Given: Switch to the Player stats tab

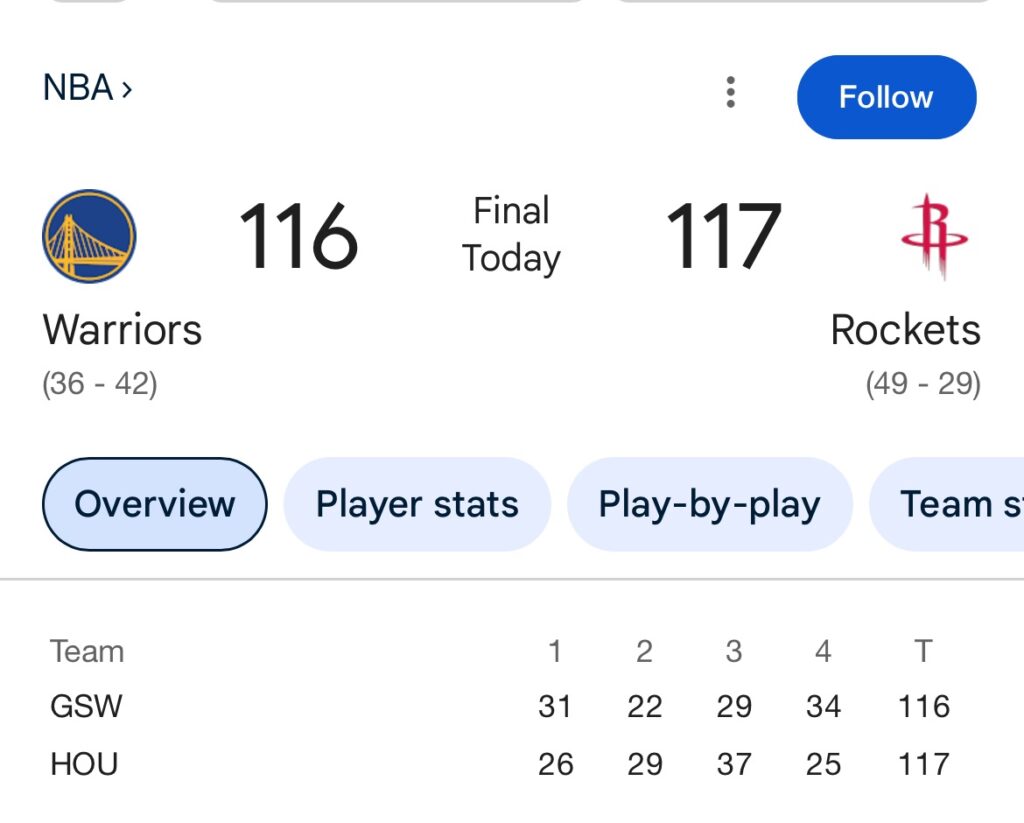Looking at the screenshot, I should 417,504.
